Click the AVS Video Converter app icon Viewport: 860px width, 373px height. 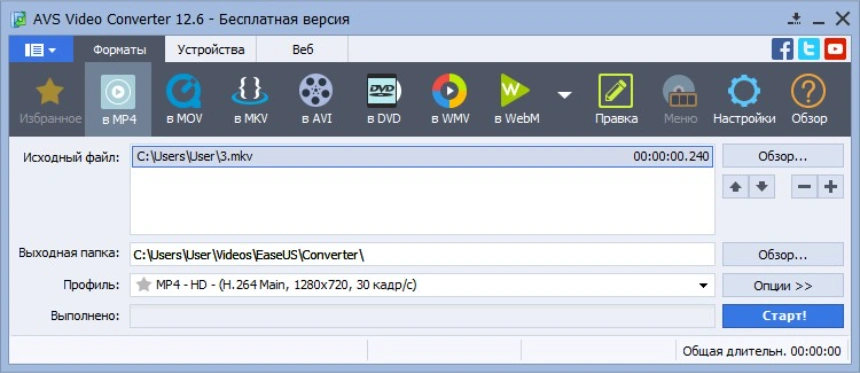[x=20, y=20]
